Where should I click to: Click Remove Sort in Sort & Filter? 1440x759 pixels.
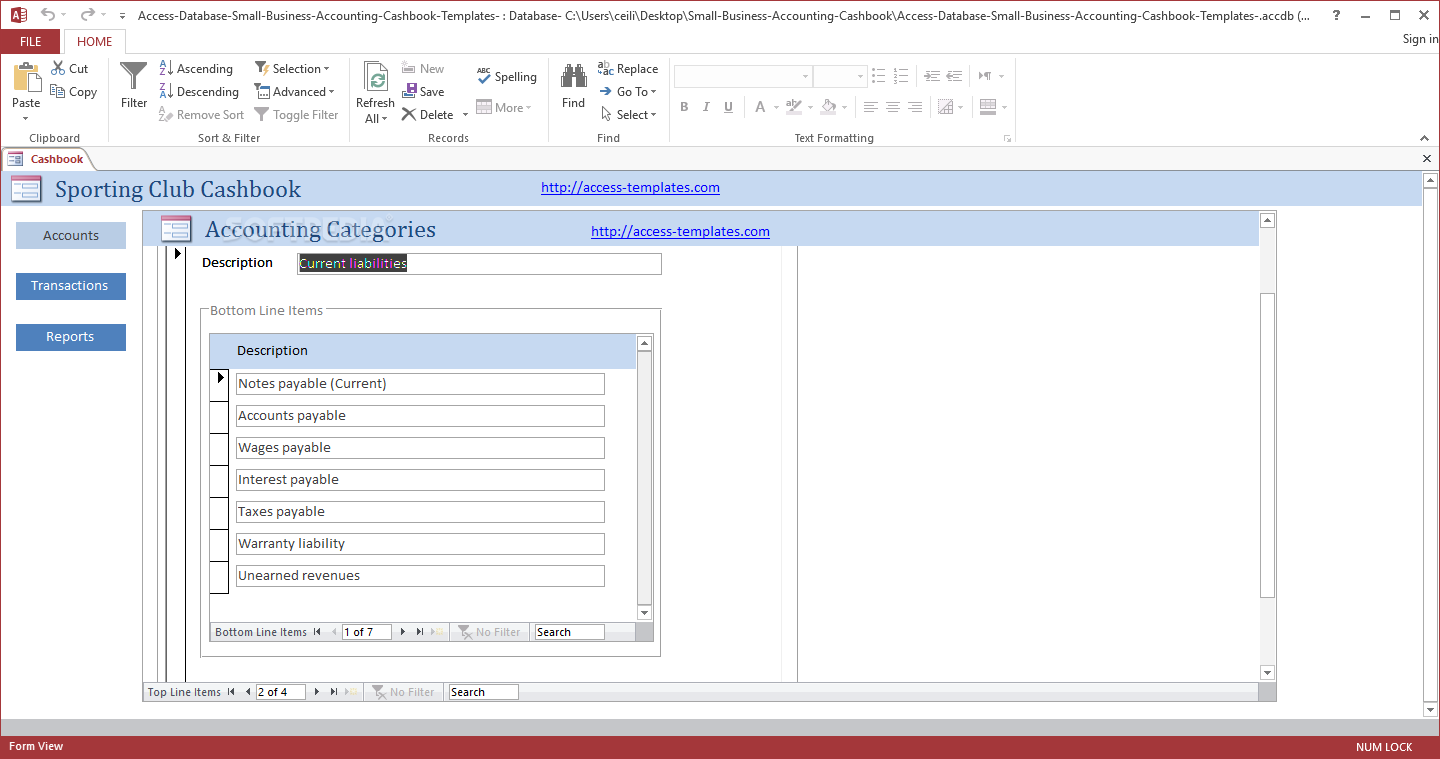201,115
